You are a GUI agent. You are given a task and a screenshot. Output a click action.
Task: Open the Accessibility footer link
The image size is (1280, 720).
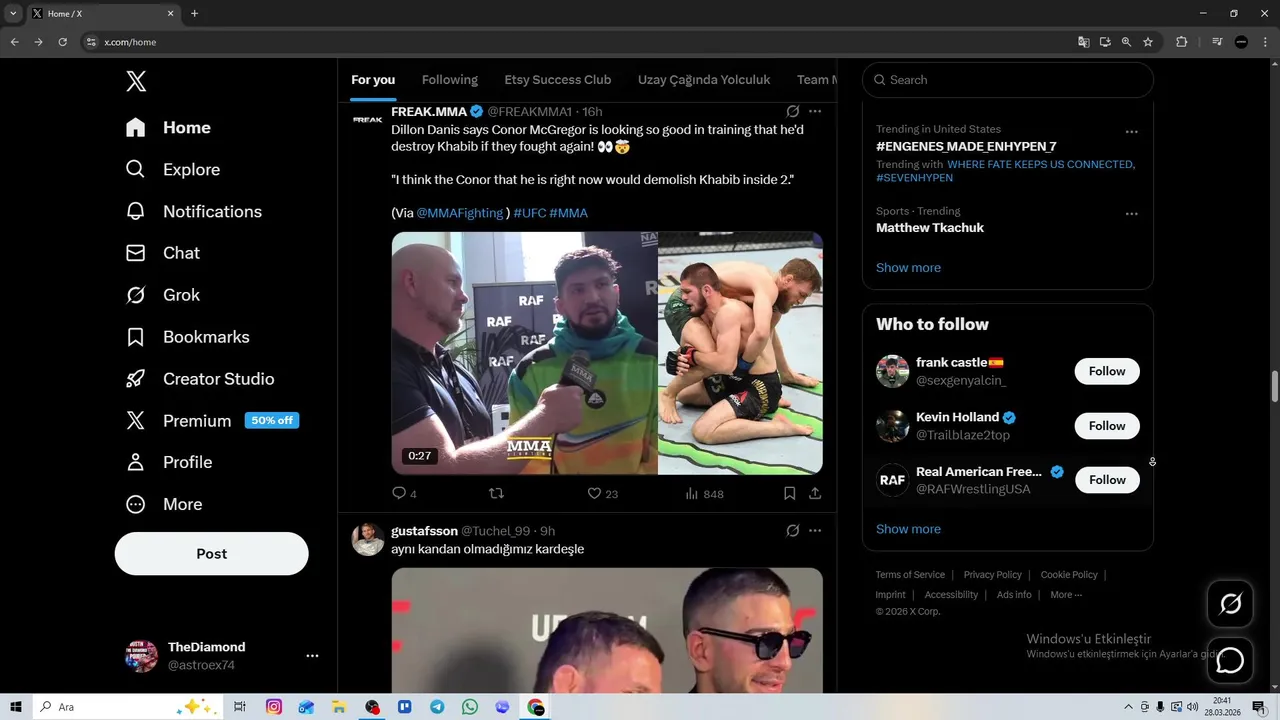tap(951, 595)
